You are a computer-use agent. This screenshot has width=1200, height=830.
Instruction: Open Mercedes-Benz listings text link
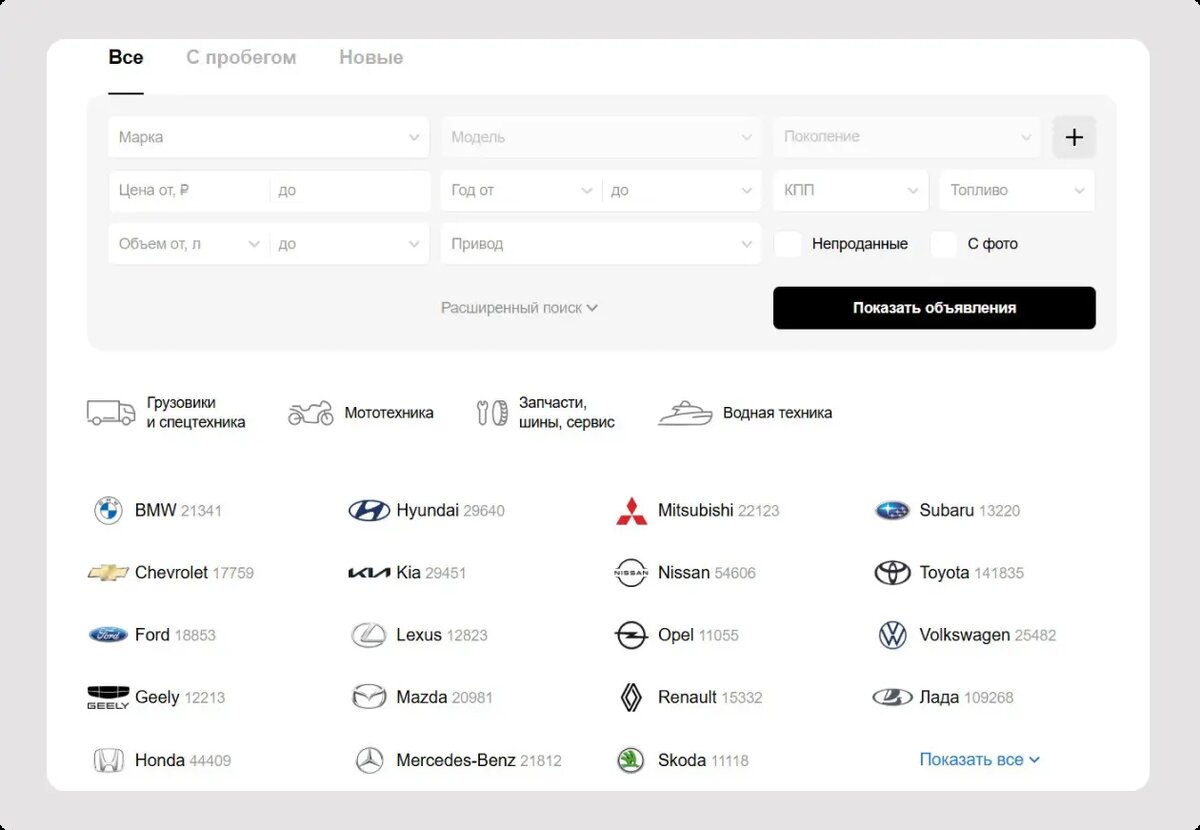pos(456,760)
